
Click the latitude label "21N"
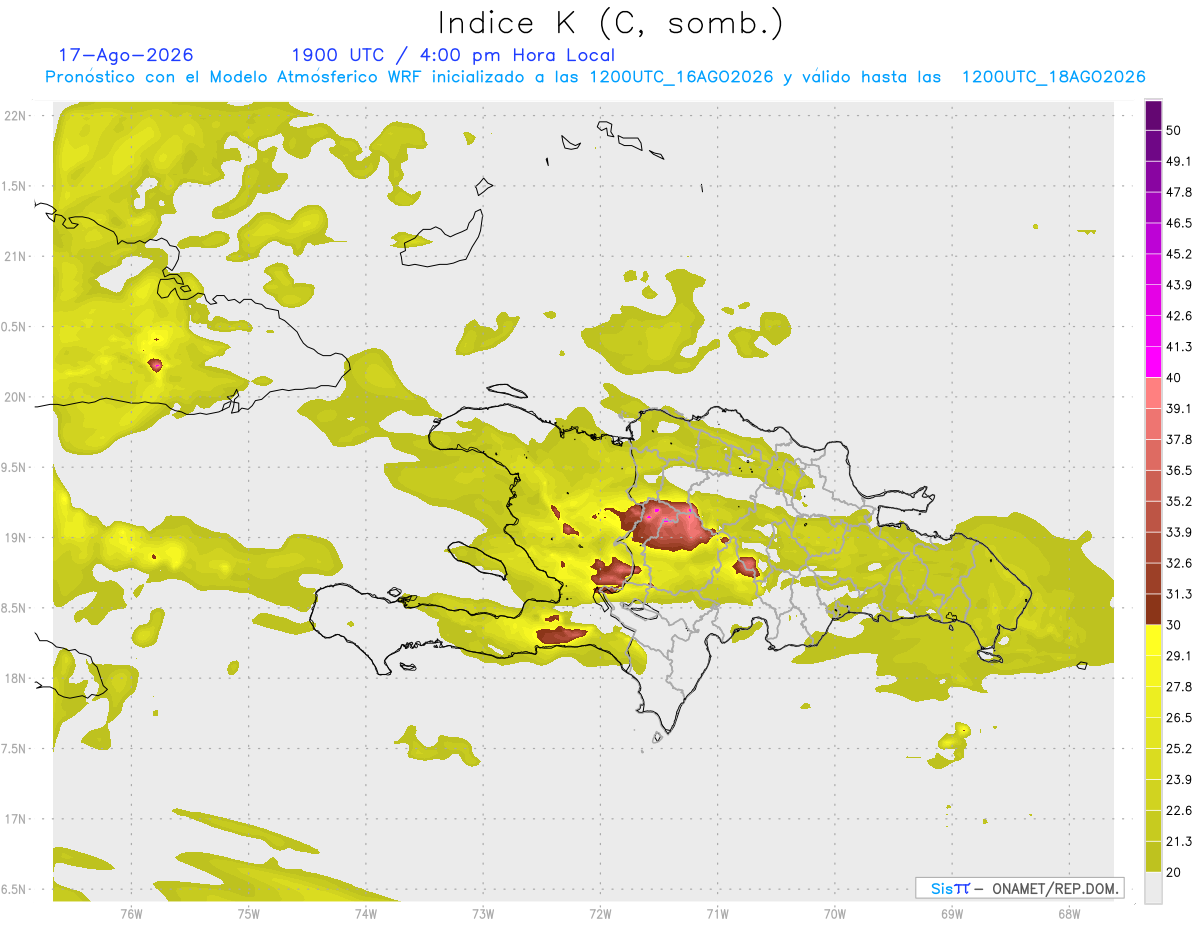click(16, 256)
